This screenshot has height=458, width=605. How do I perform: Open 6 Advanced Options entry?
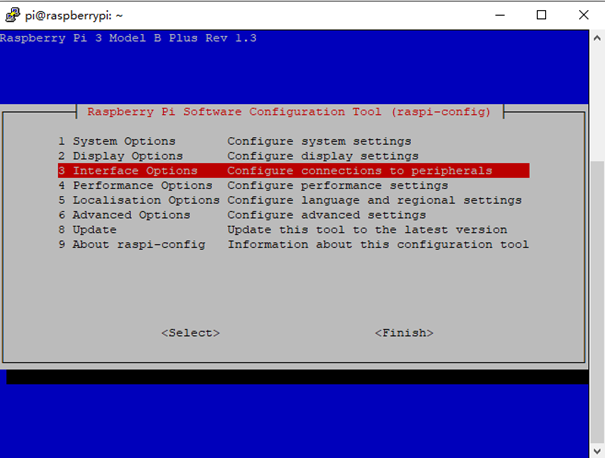[x=293, y=215]
